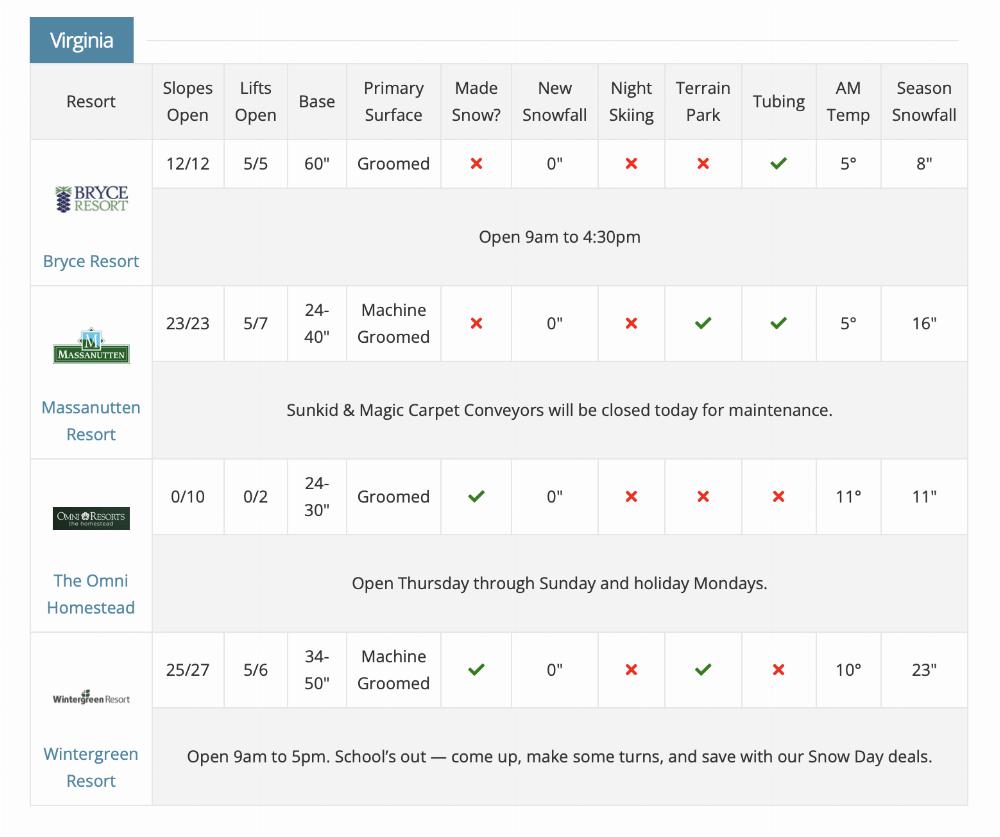Click the Bryce Resort logo image
The image size is (1000, 837).
tap(91, 199)
